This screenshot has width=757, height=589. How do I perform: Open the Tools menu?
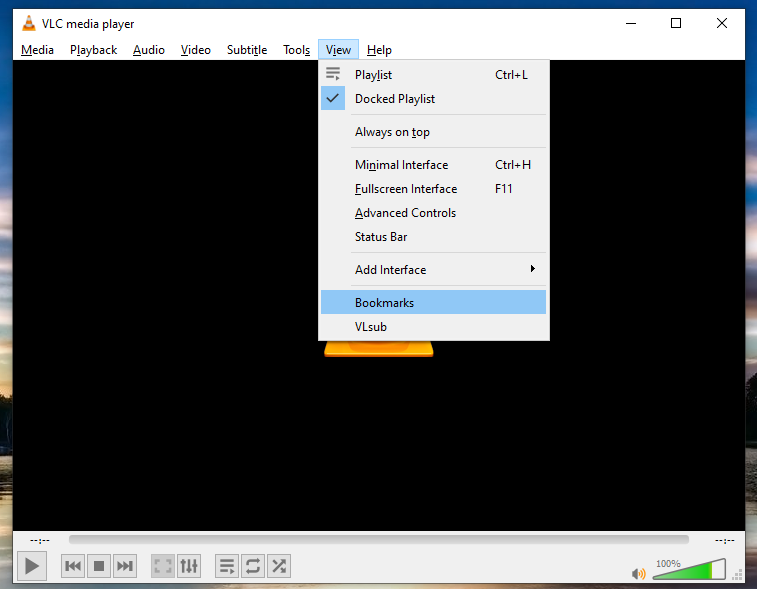(x=296, y=50)
